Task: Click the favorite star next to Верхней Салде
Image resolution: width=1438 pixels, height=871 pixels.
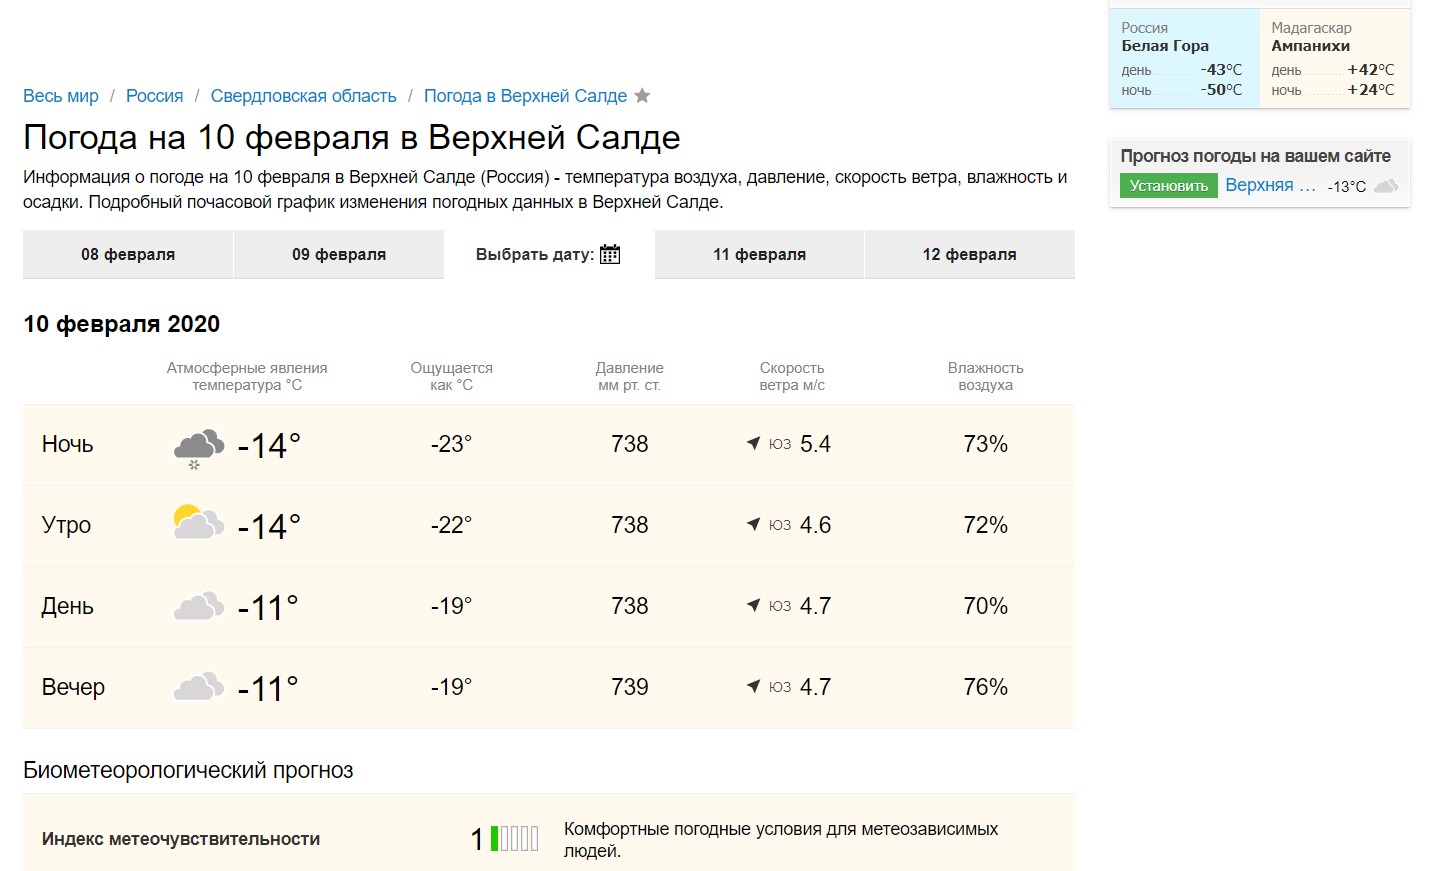Action: point(642,96)
